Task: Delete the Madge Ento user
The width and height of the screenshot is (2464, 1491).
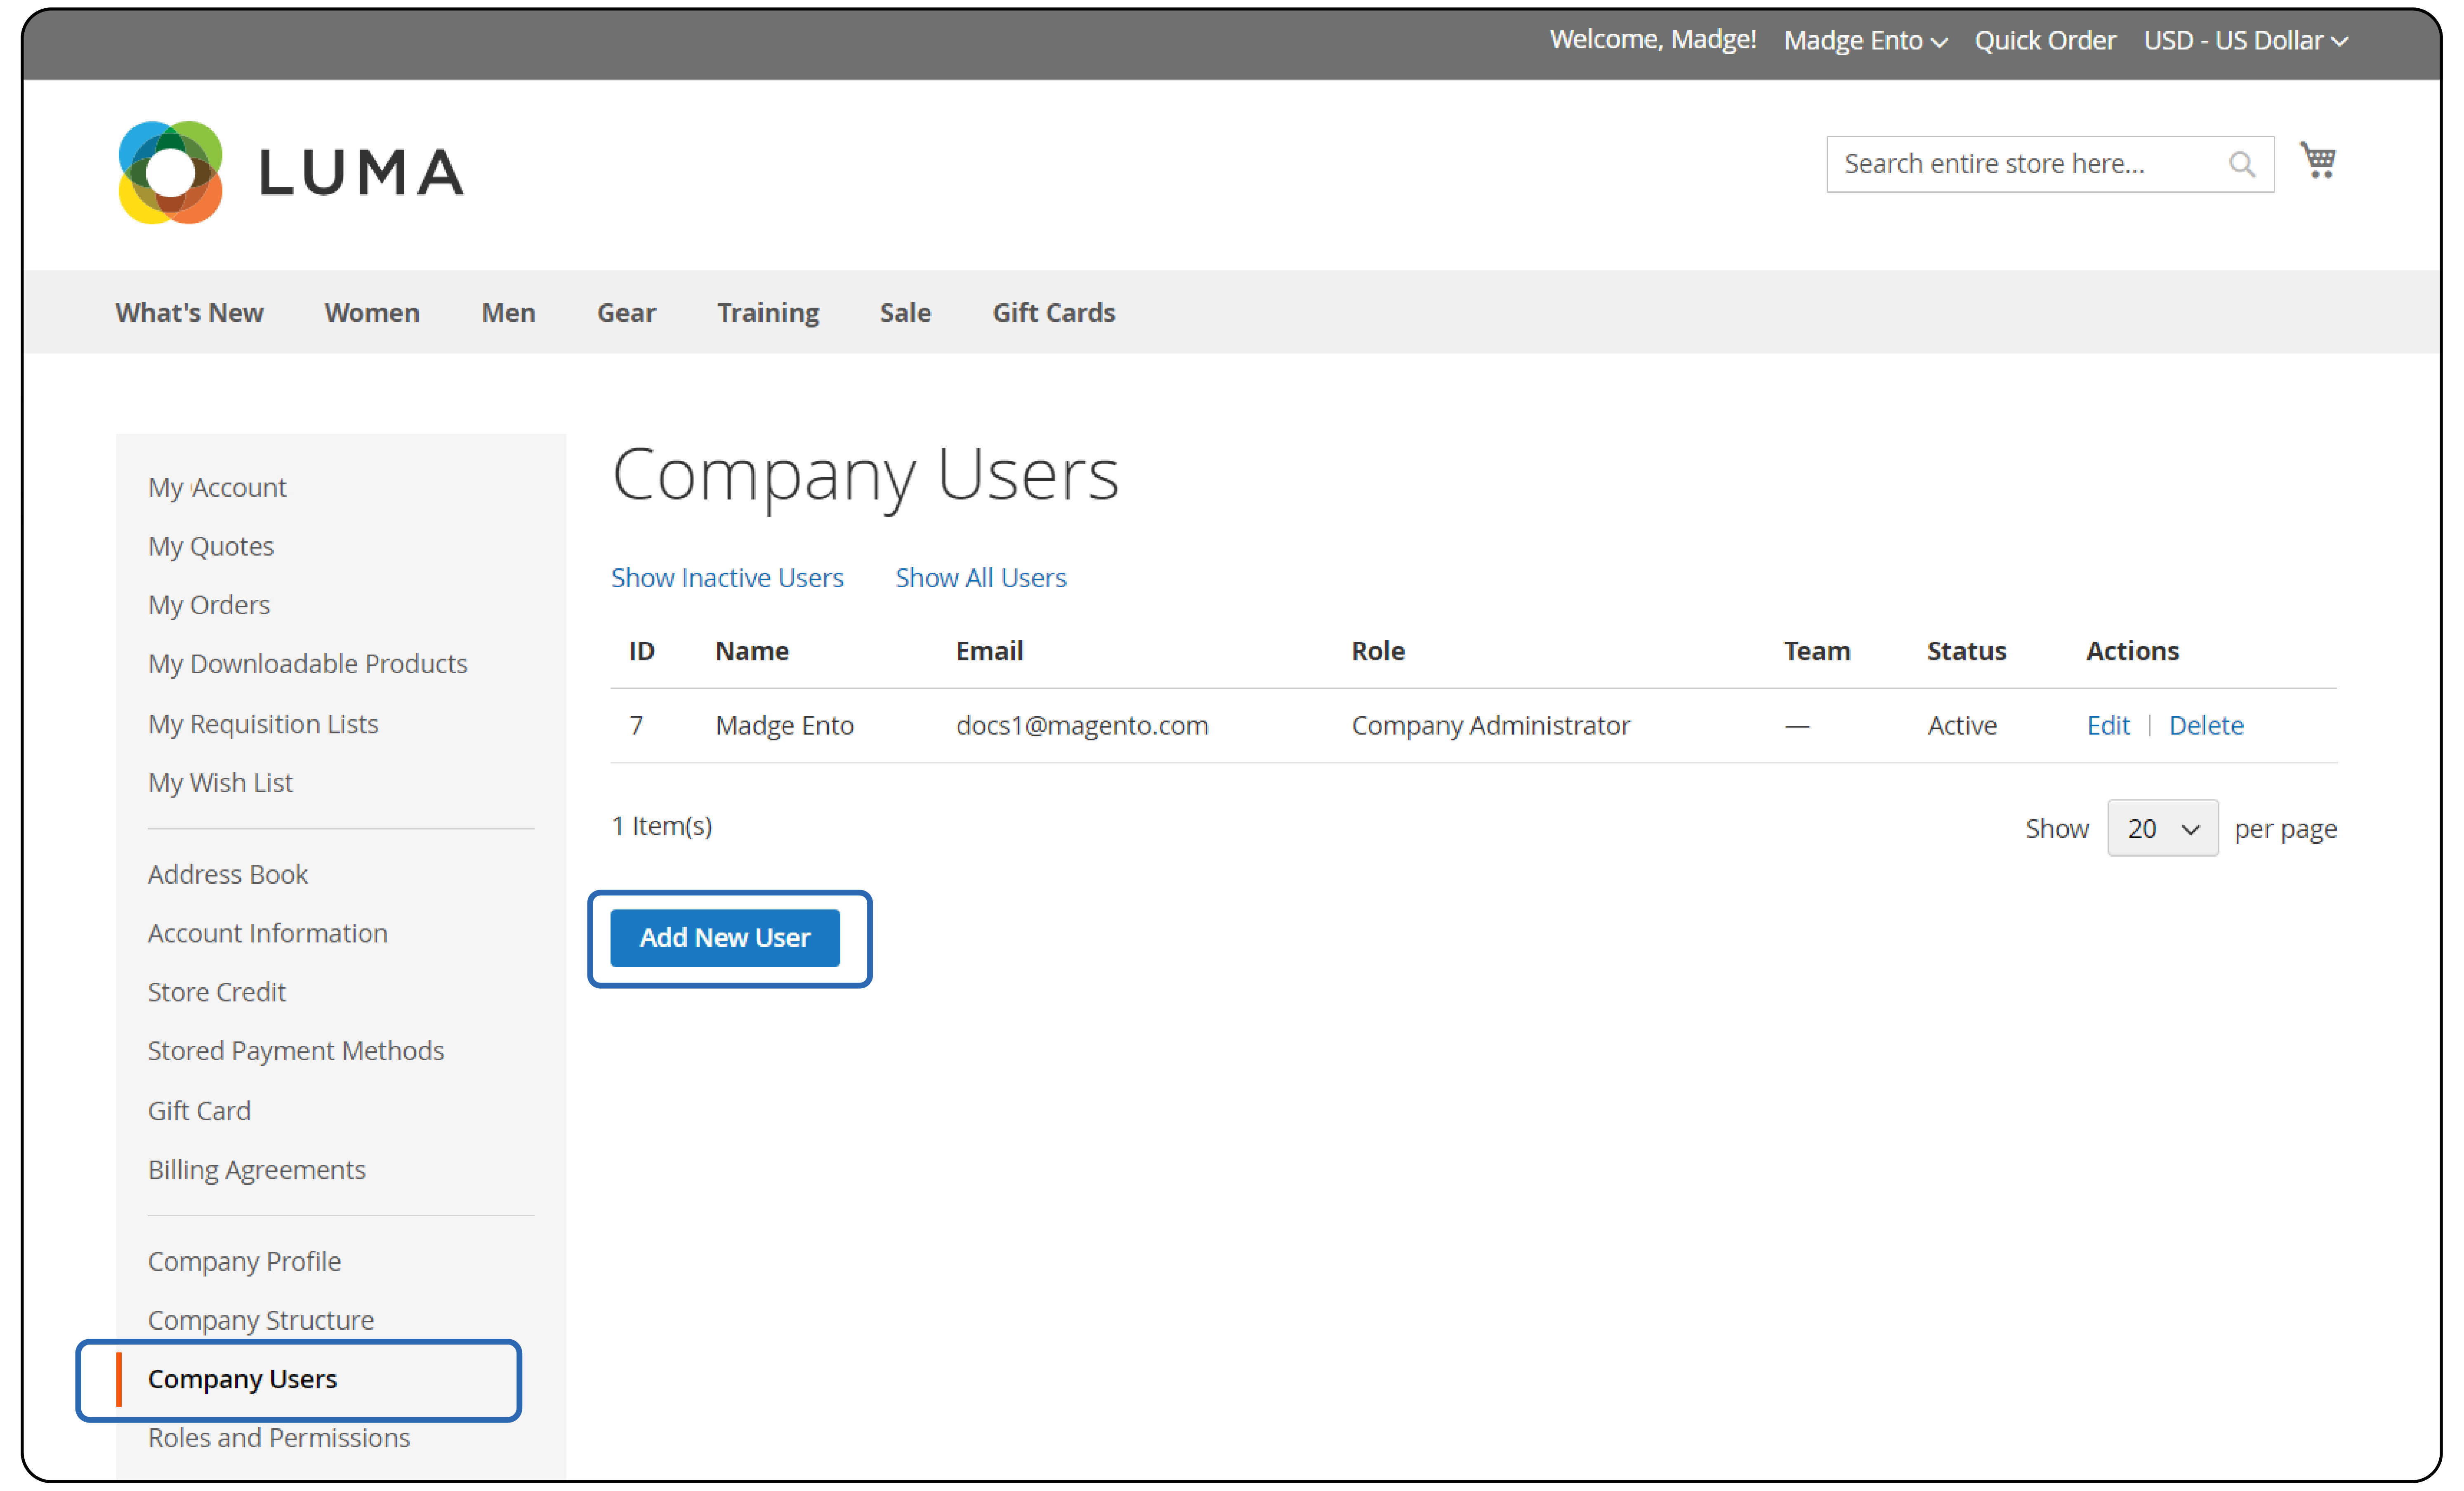Action: pos(2206,725)
